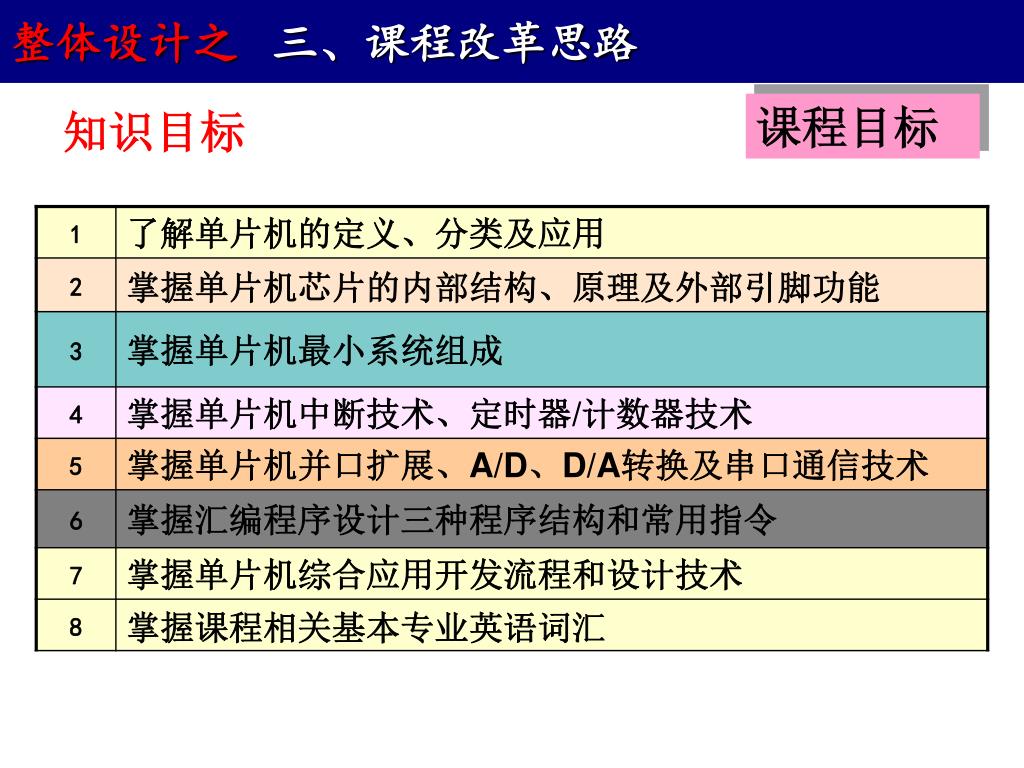
Task: Select the red 知识目标 heading
Action: (155, 132)
